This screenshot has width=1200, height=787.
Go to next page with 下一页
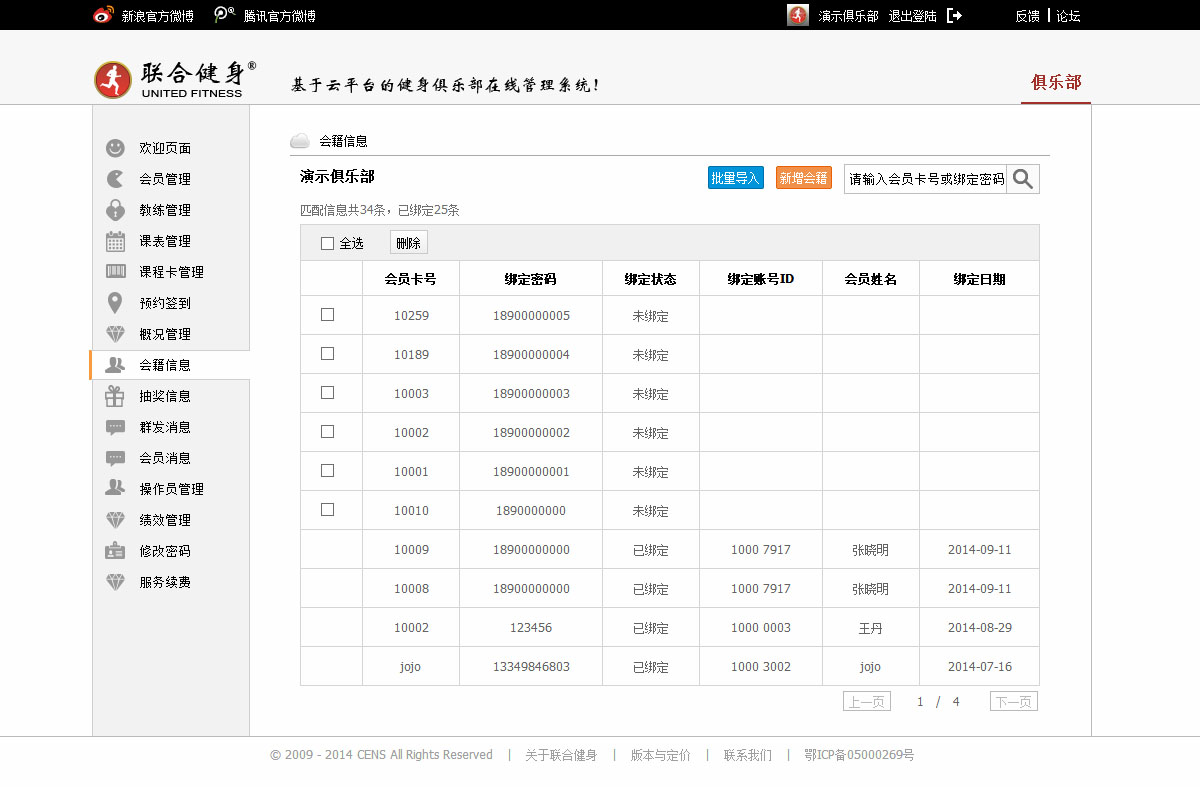(x=1013, y=702)
